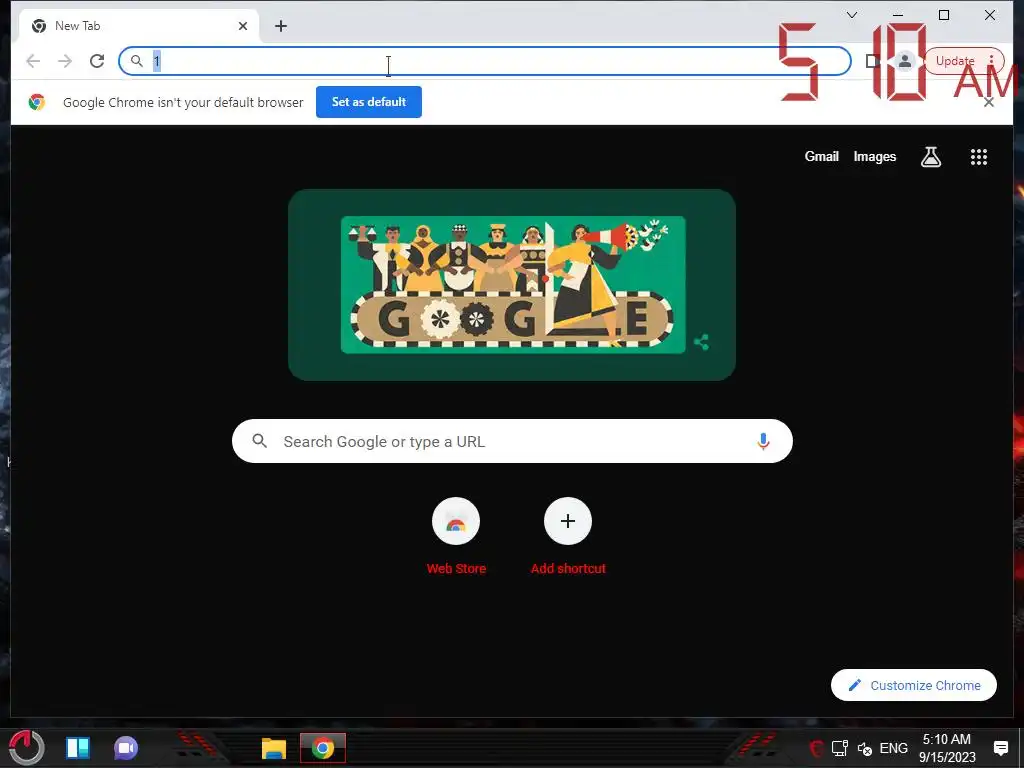This screenshot has width=1024, height=768.
Task: Open the blue panels taskbar app
Action: coord(78,748)
